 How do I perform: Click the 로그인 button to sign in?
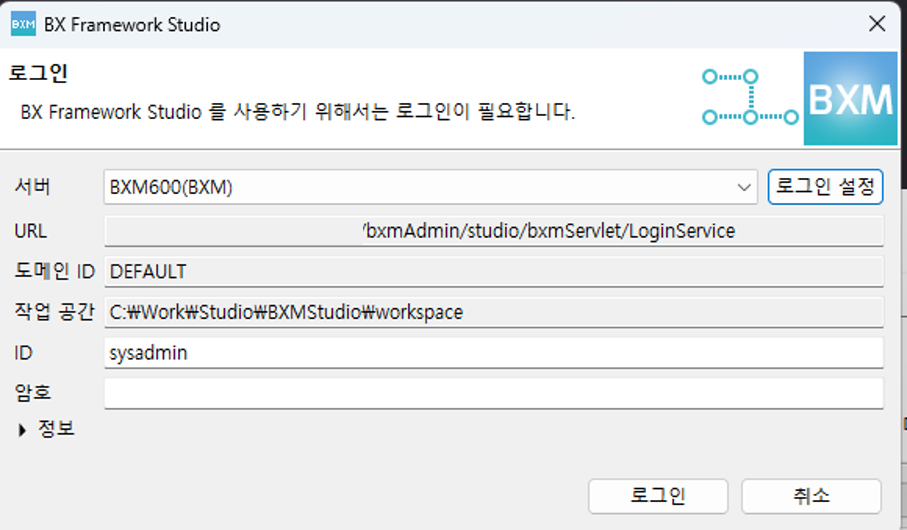point(658,496)
